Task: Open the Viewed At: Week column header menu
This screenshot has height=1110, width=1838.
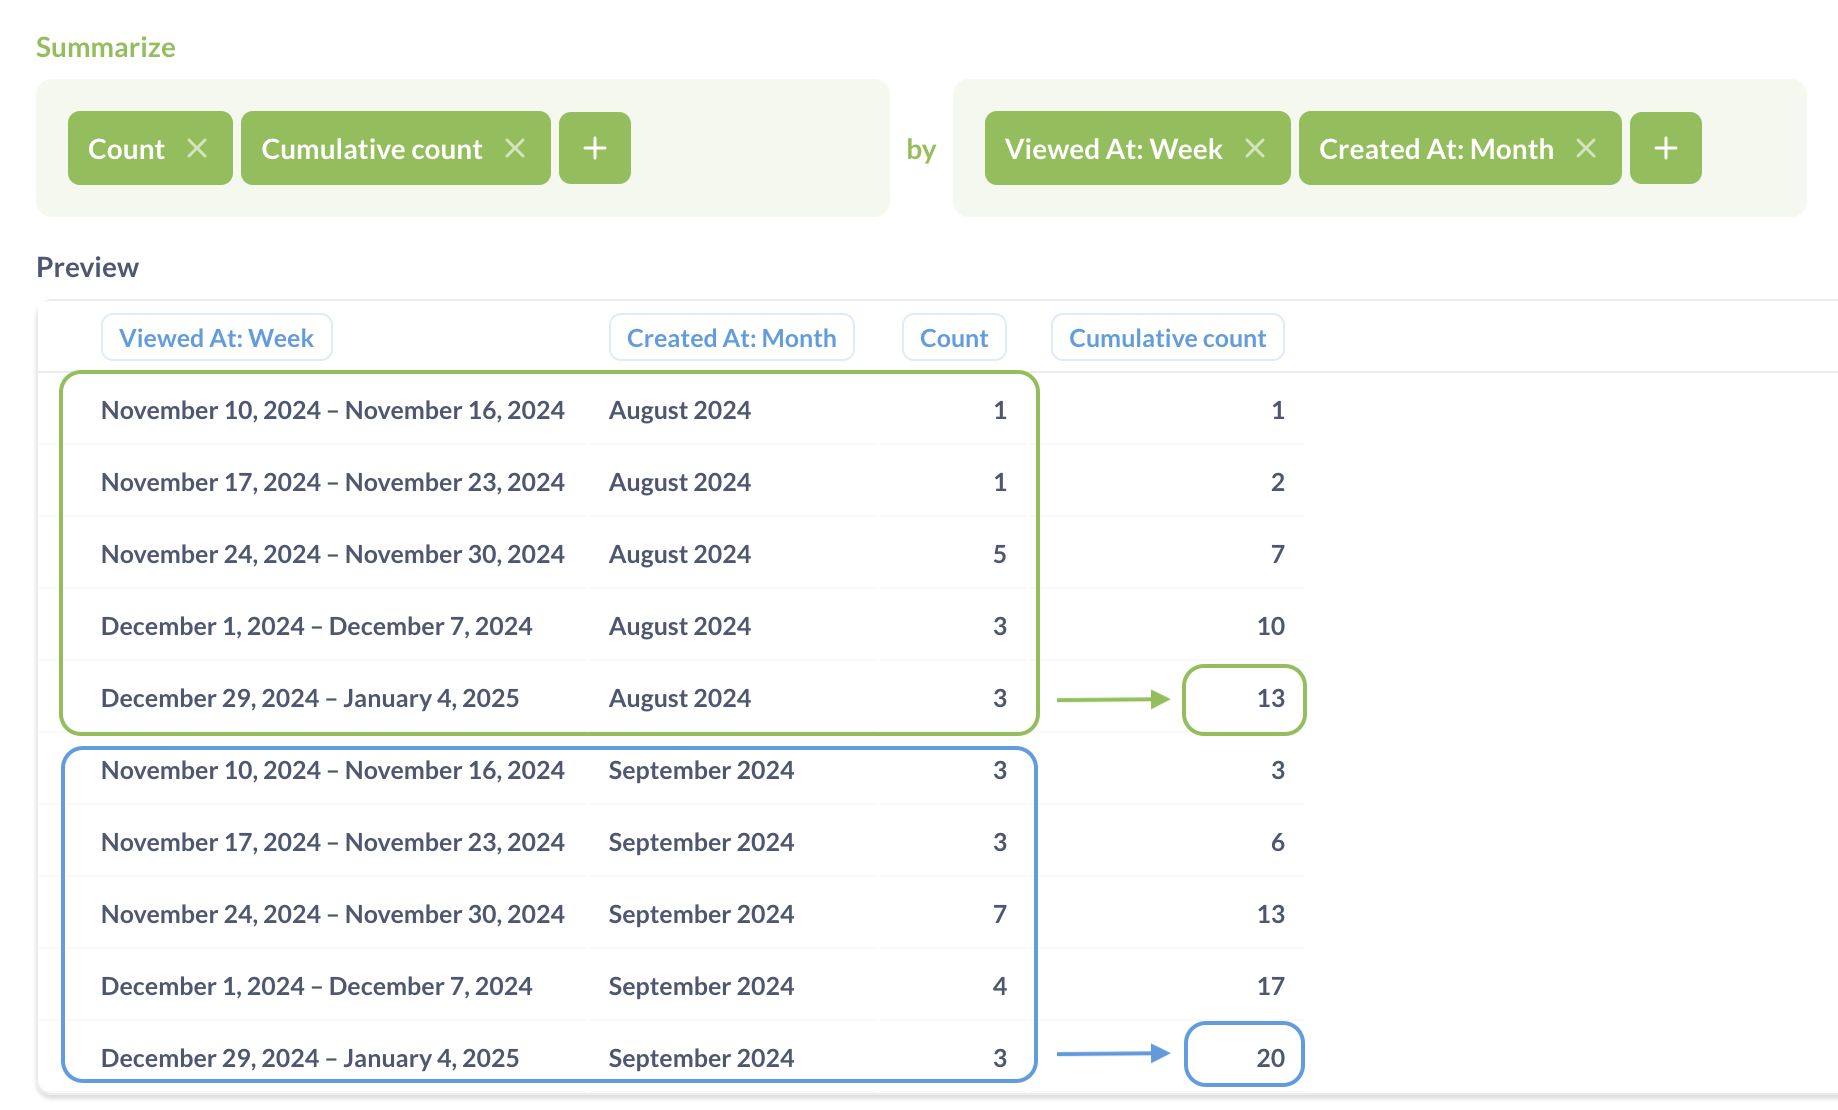Action: coord(216,337)
